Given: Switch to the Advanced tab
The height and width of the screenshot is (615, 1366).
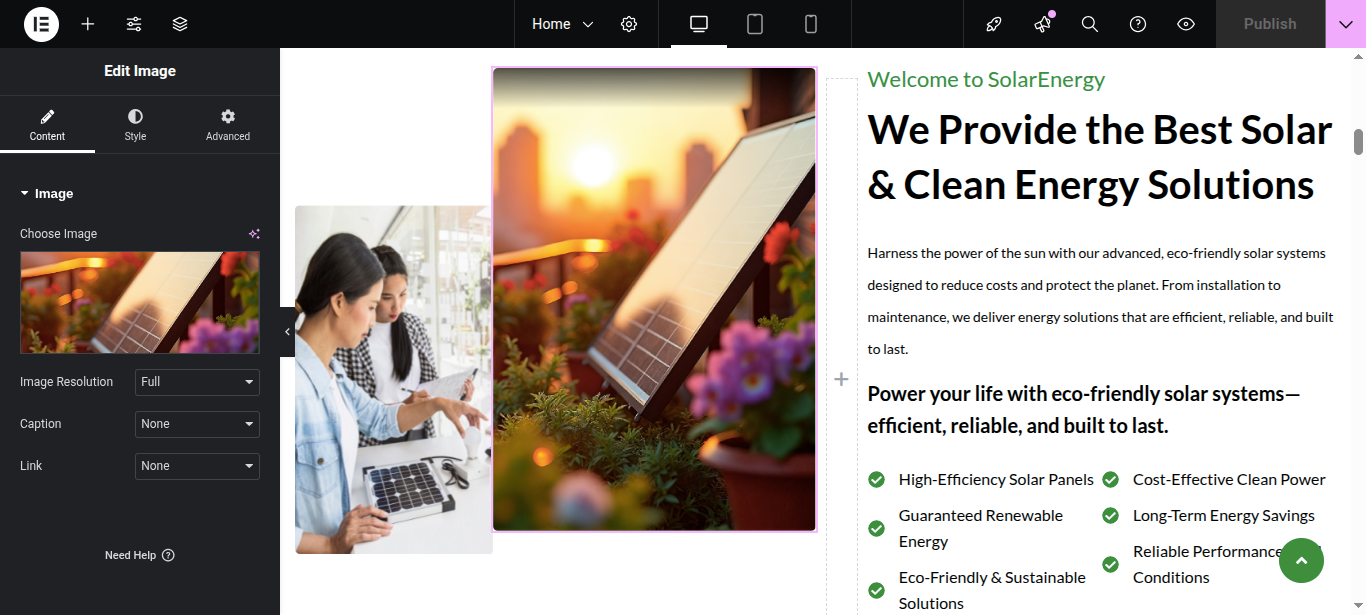Looking at the screenshot, I should point(228,125).
